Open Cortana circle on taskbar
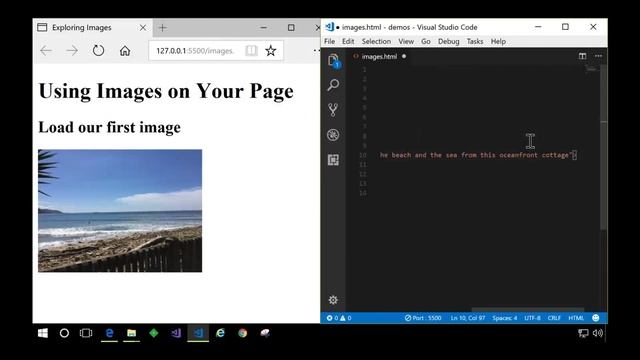 click(64, 333)
